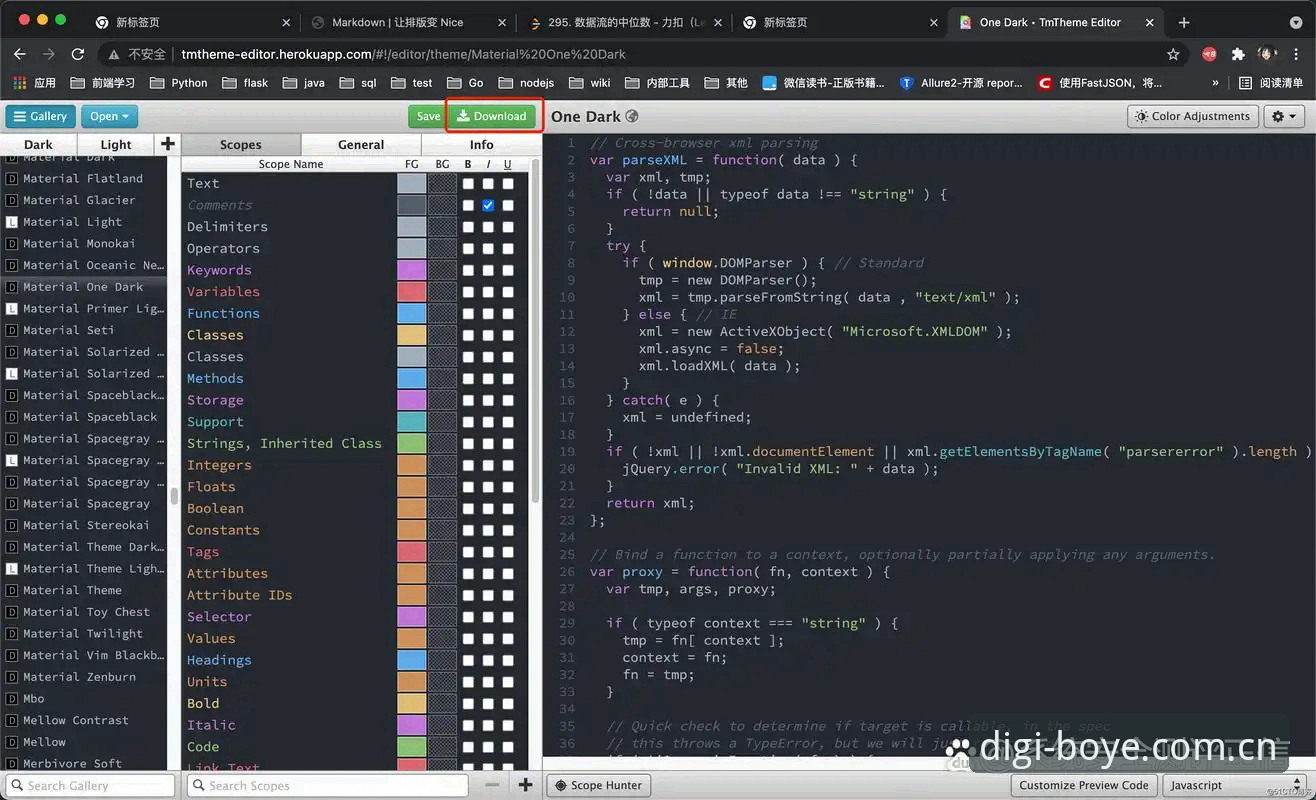
Task: Switch to the Dark gallery tab
Action: (38, 144)
